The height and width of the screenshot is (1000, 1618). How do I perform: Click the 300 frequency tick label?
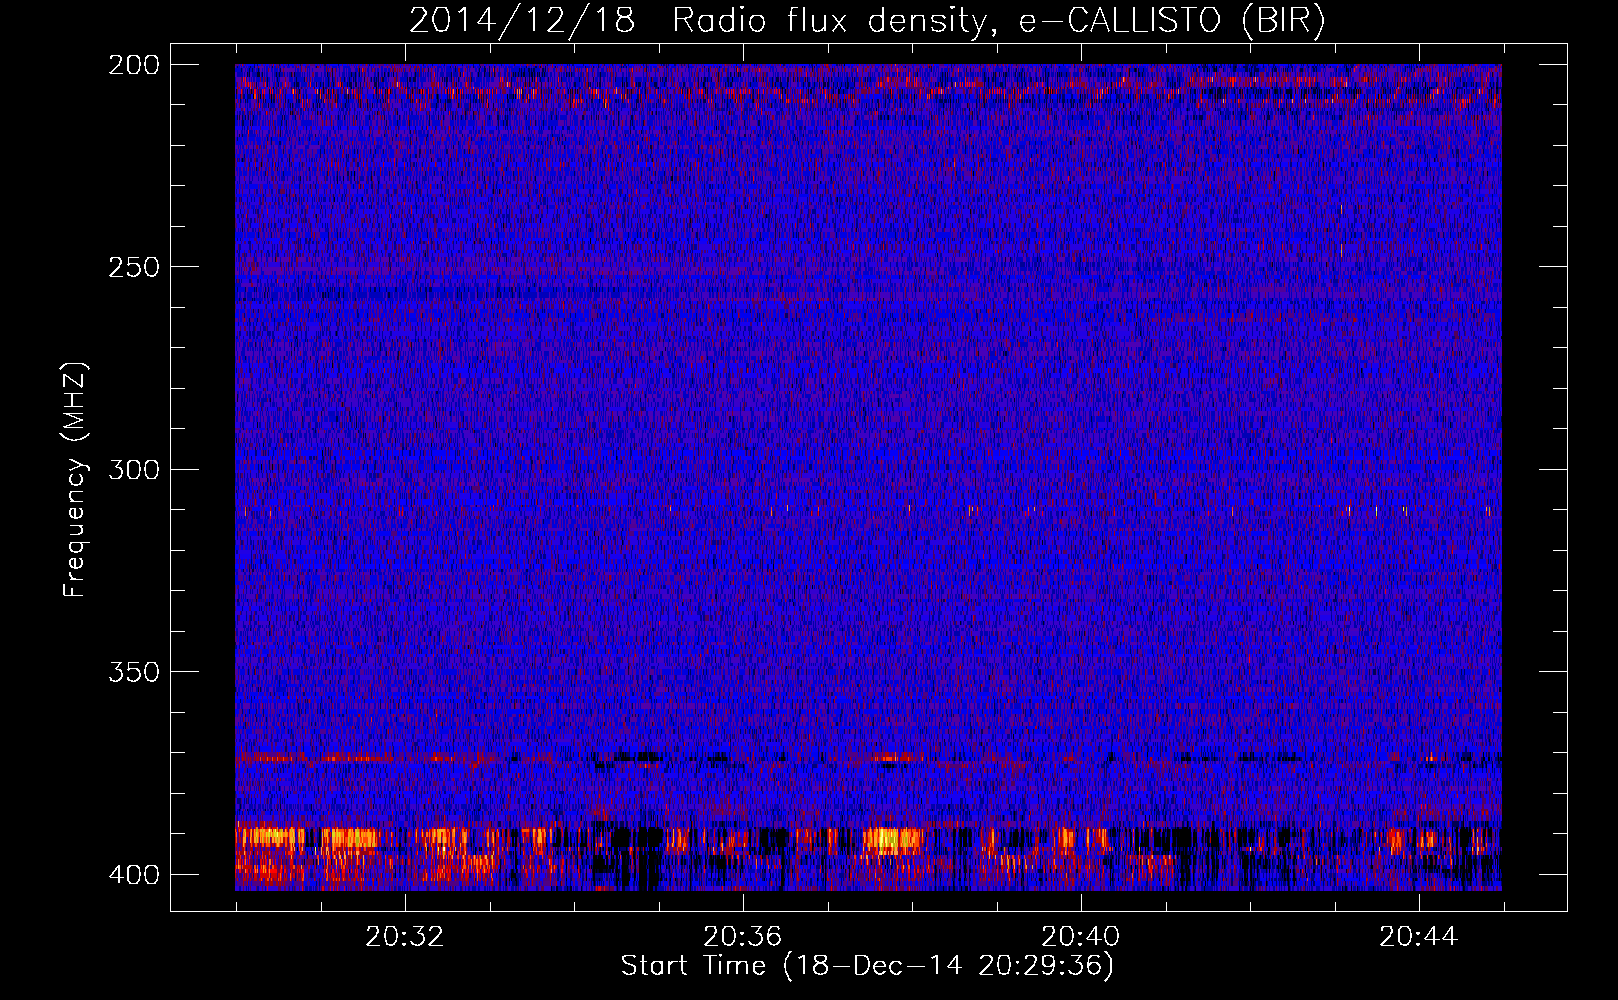[x=133, y=469]
